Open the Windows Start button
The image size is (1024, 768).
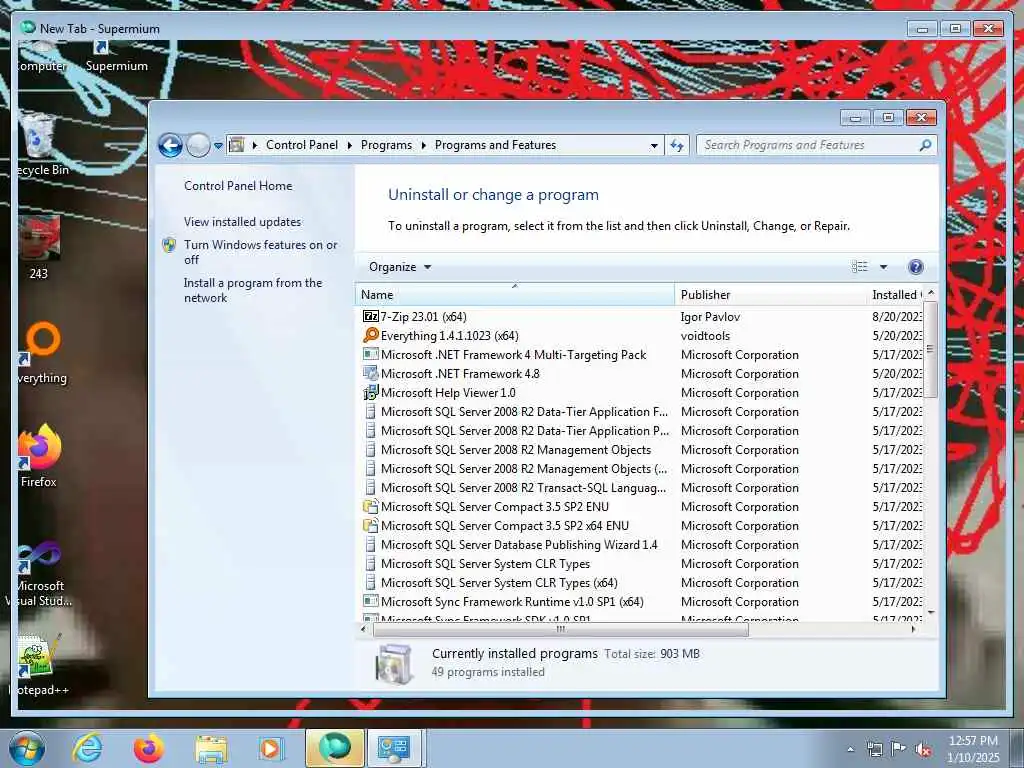(27, 748)
